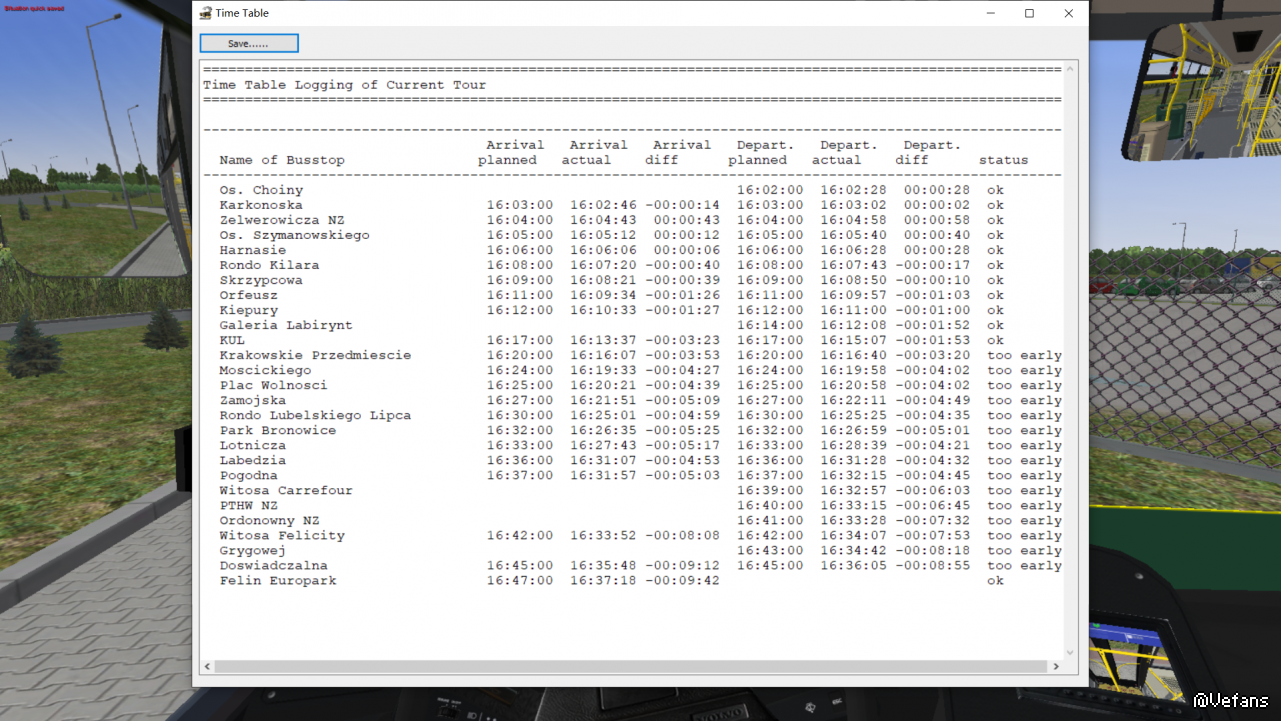The height and width of the screenshot is (721, 1281).
Task: Select the "Galeria Labirynt" bus stop name
Action: click(286, 325)
